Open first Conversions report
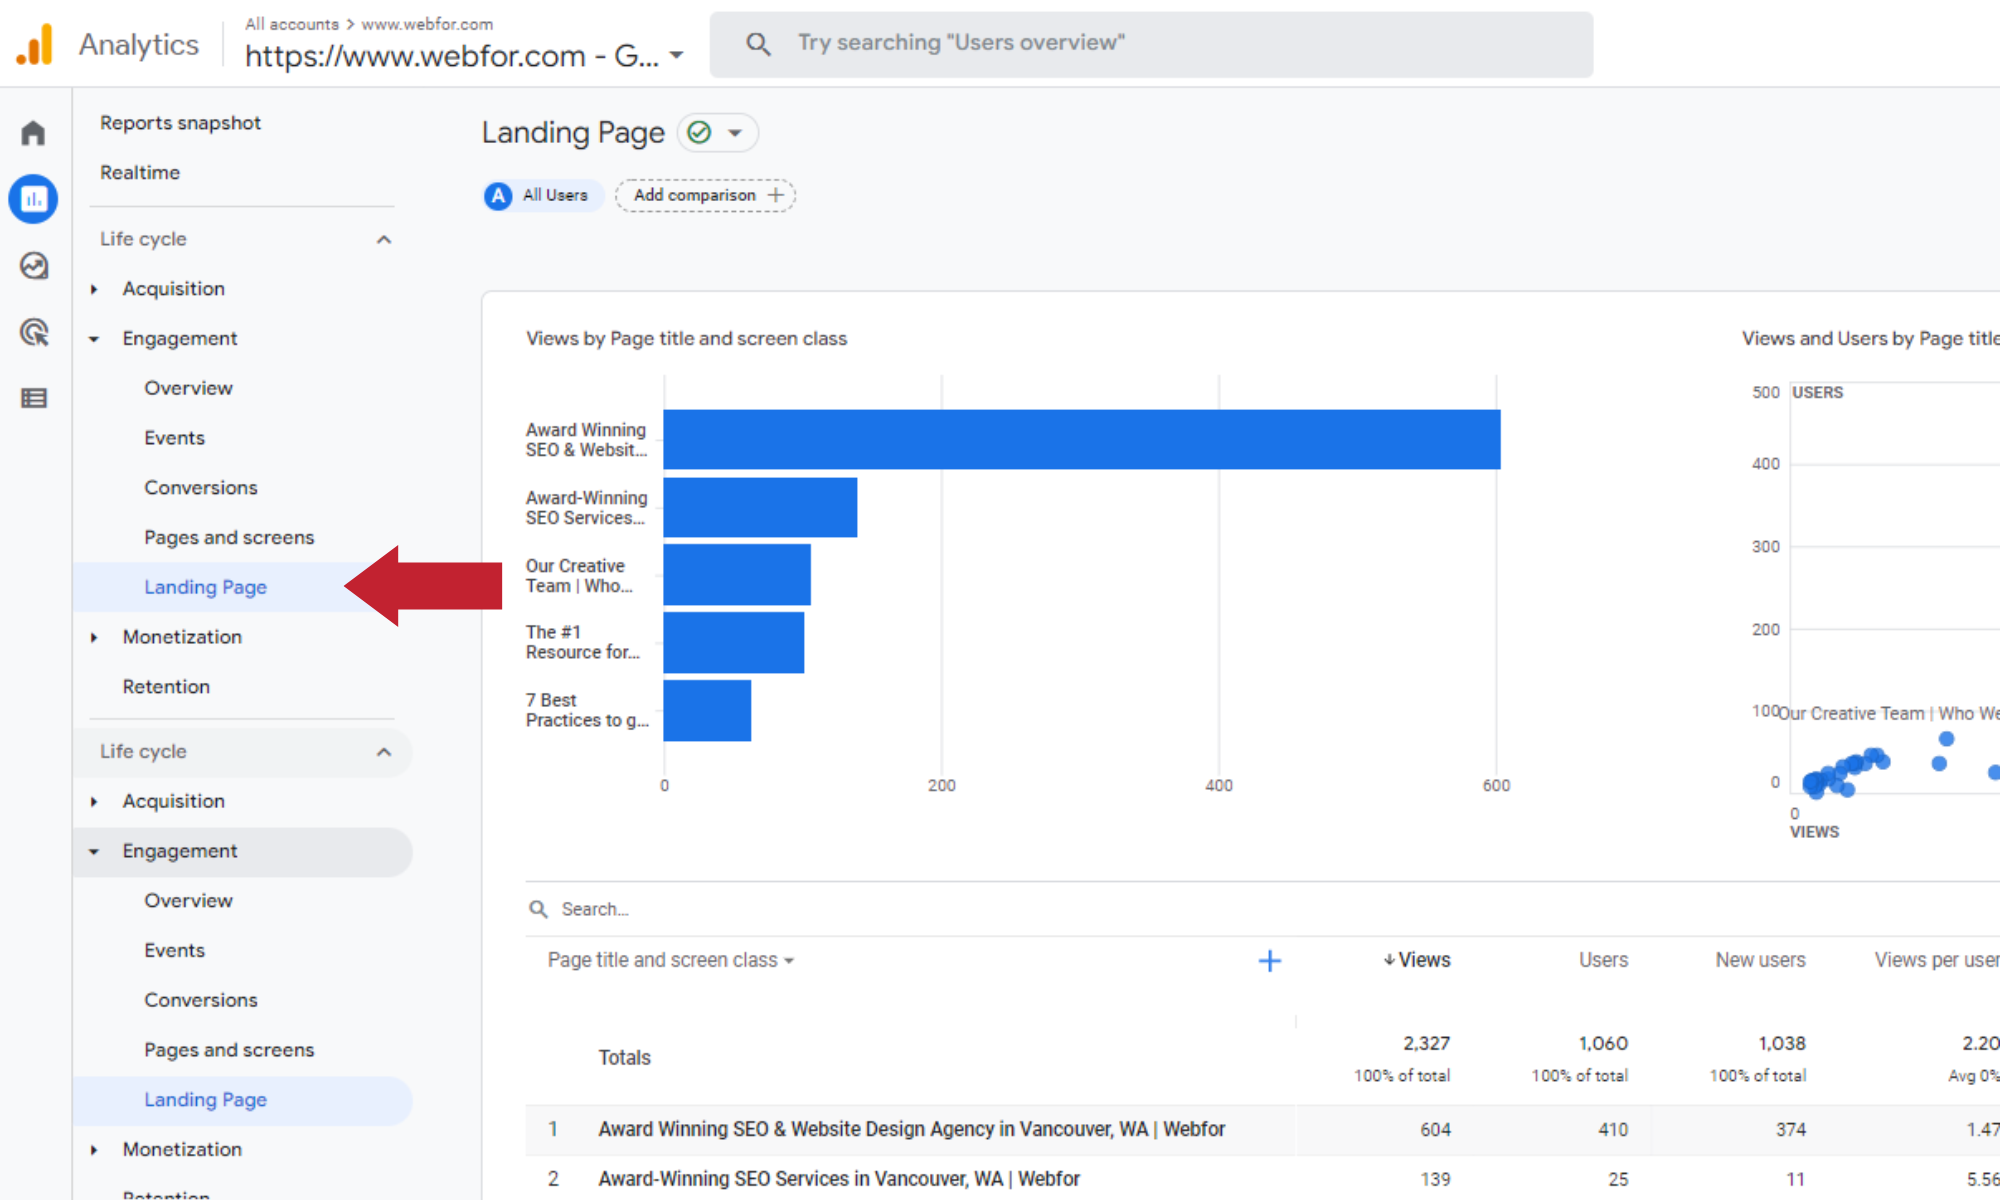 tap(201, 487)
